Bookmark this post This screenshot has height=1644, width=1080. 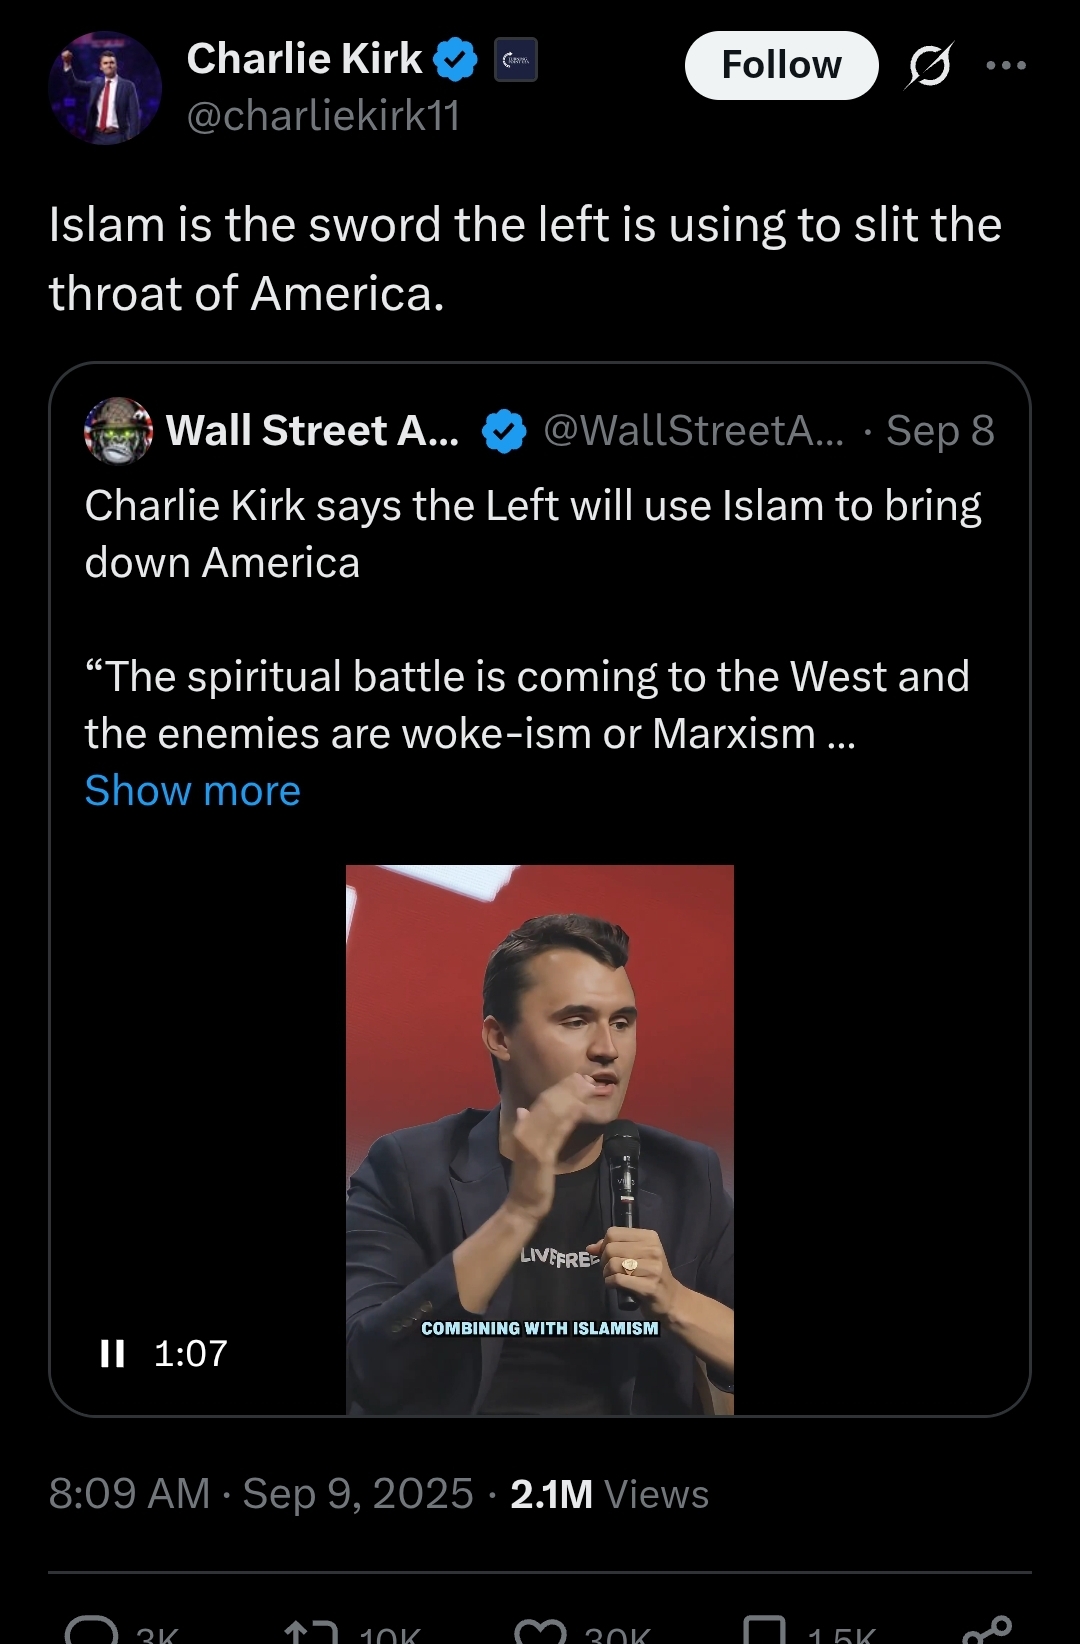[x=765, y=1630]
